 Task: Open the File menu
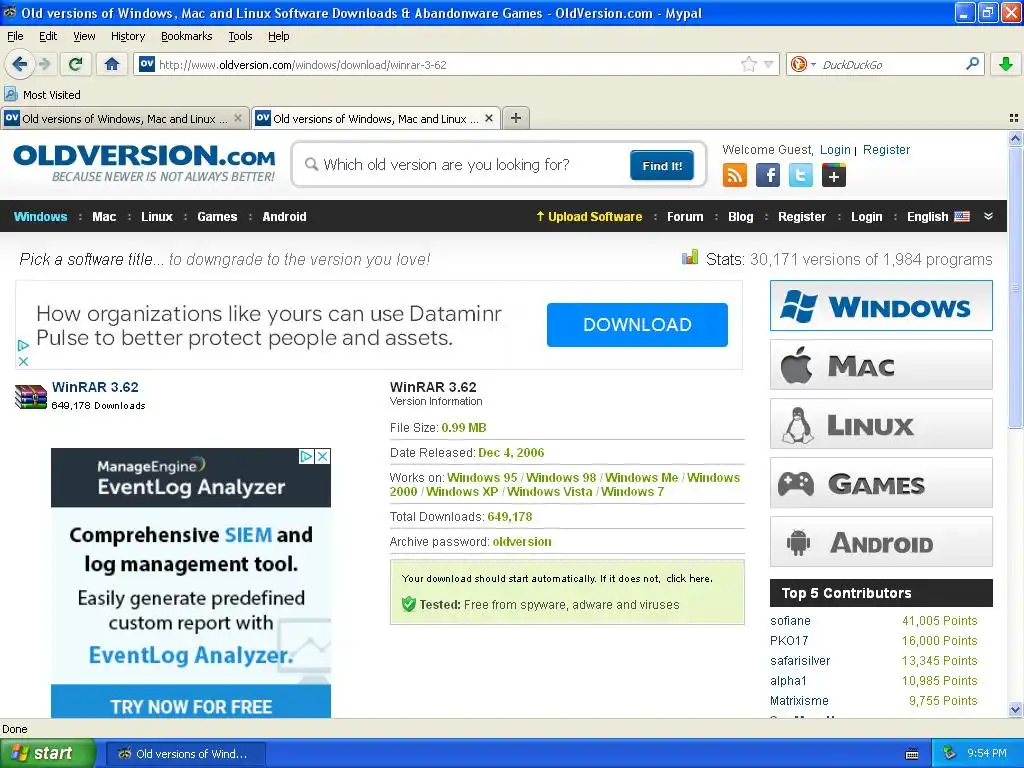[15, 36]
